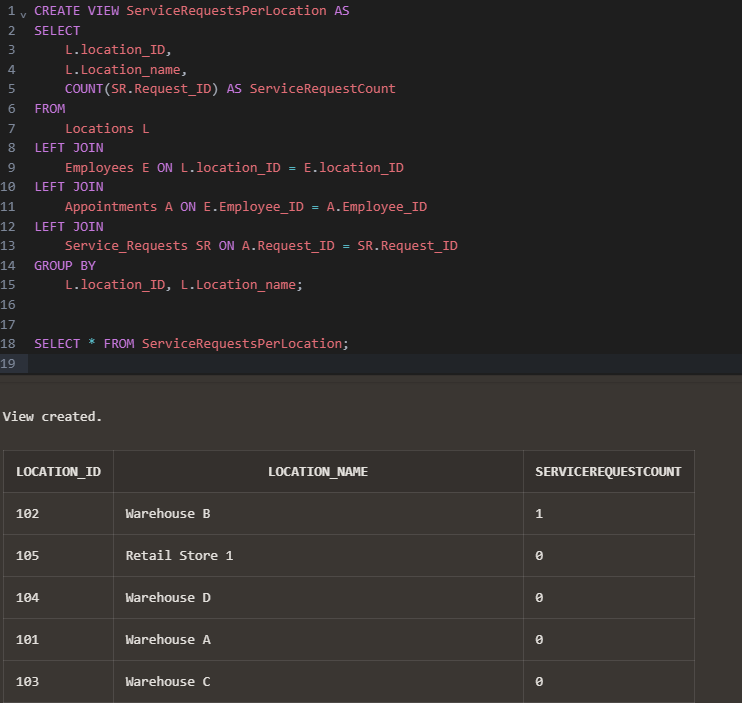Screen dimensions: 742x703
Task: Click the Appointments table name on line 11
Action: coord(111,207)
